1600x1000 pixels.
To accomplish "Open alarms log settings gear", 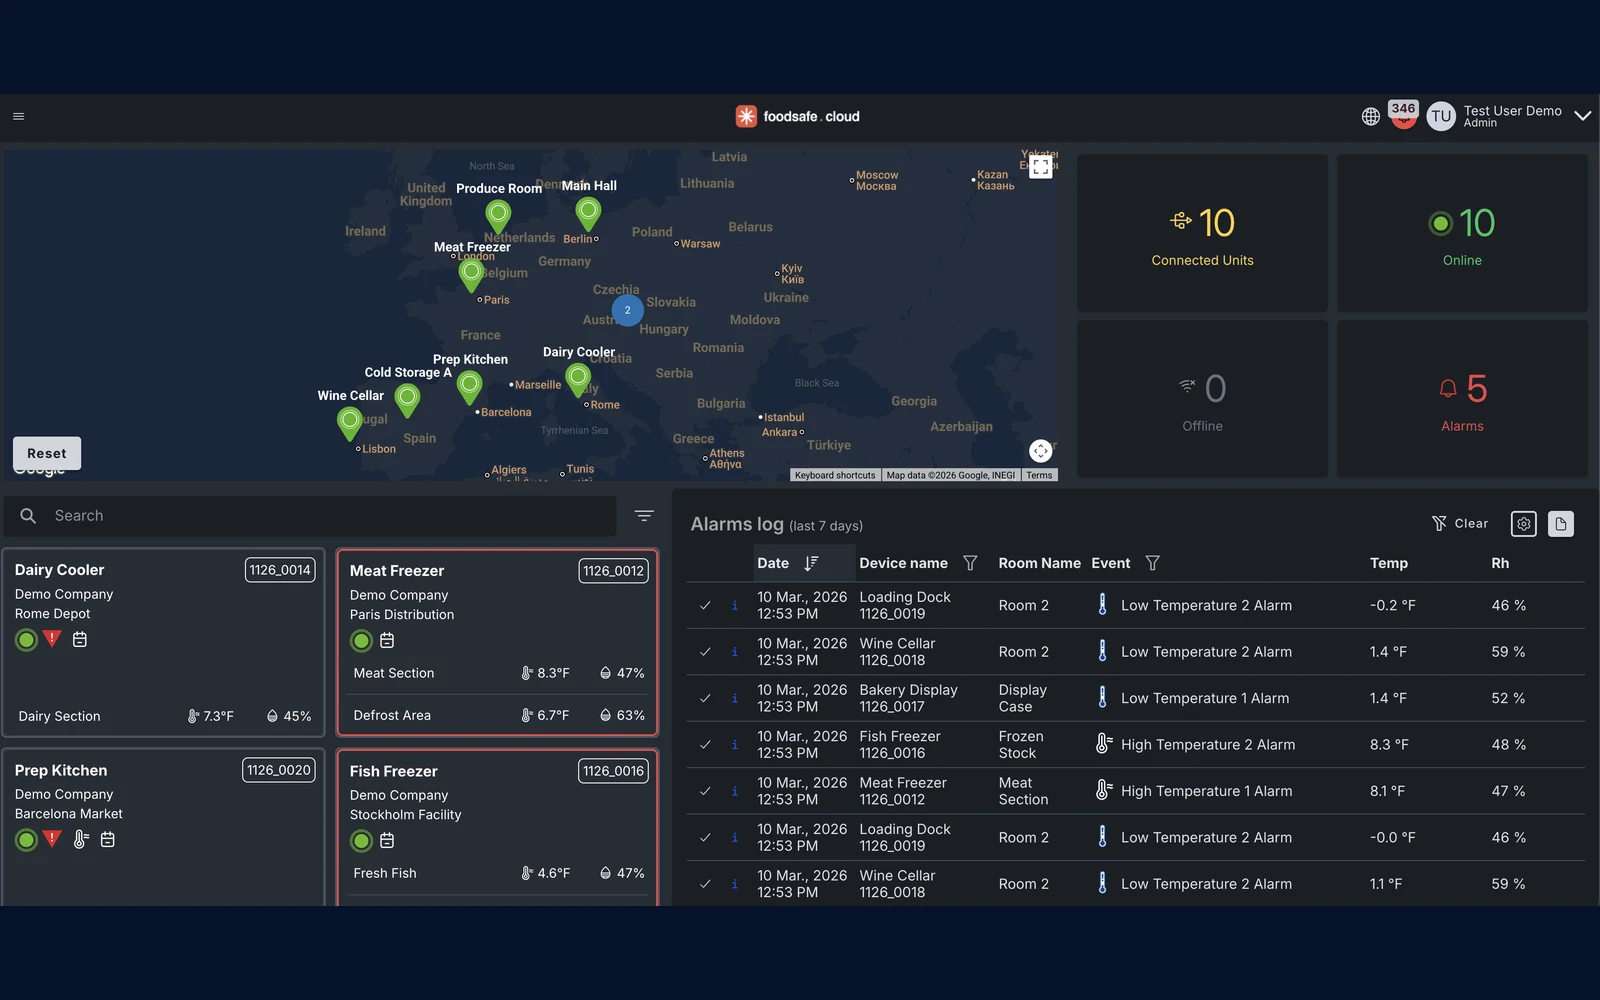I will [x=1523, y=524].
